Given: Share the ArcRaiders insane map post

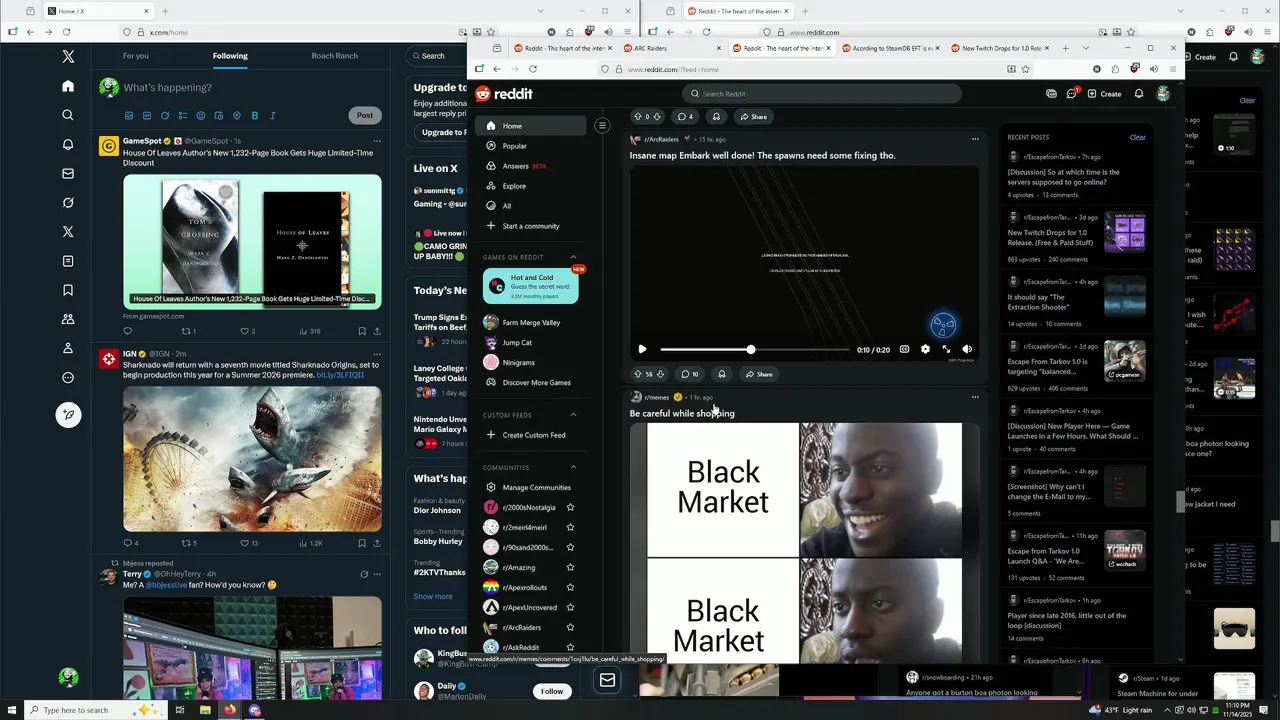Looking at the screenshot, I should point(757,374).
